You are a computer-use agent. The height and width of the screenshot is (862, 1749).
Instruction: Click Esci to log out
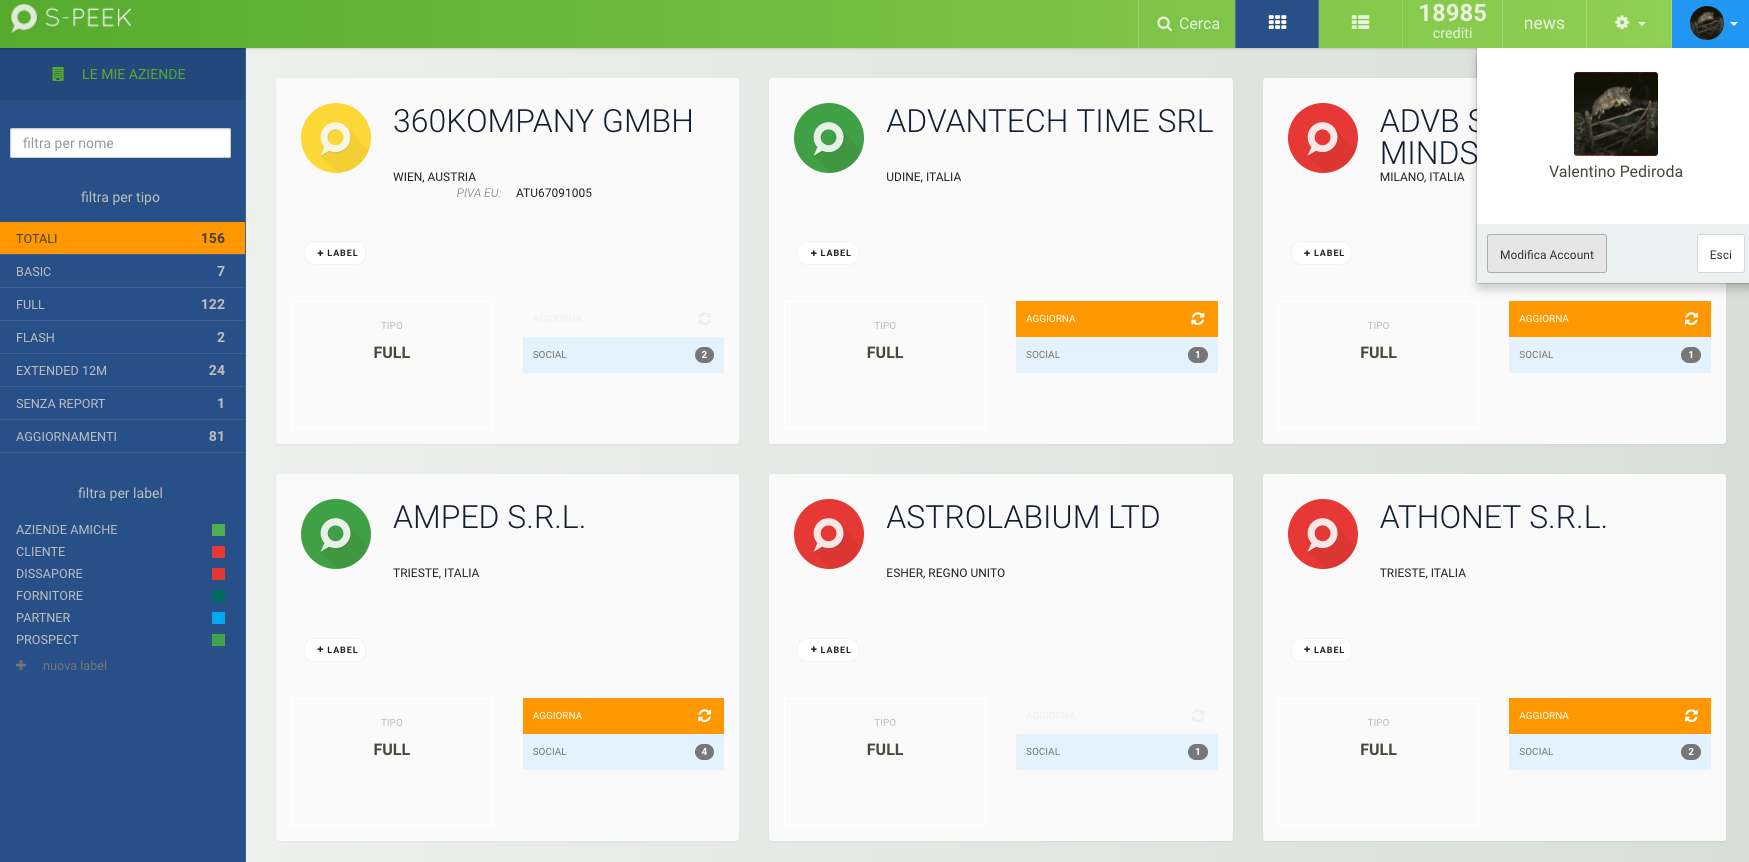1720,254
